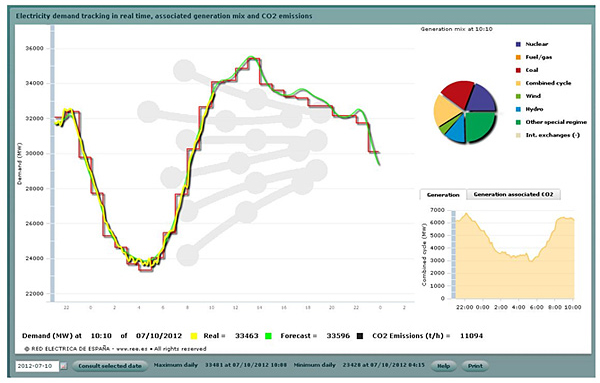Select the Nuclear label in the legend
This screenshot has height=383, width=600.
click(x=536, y=44)
